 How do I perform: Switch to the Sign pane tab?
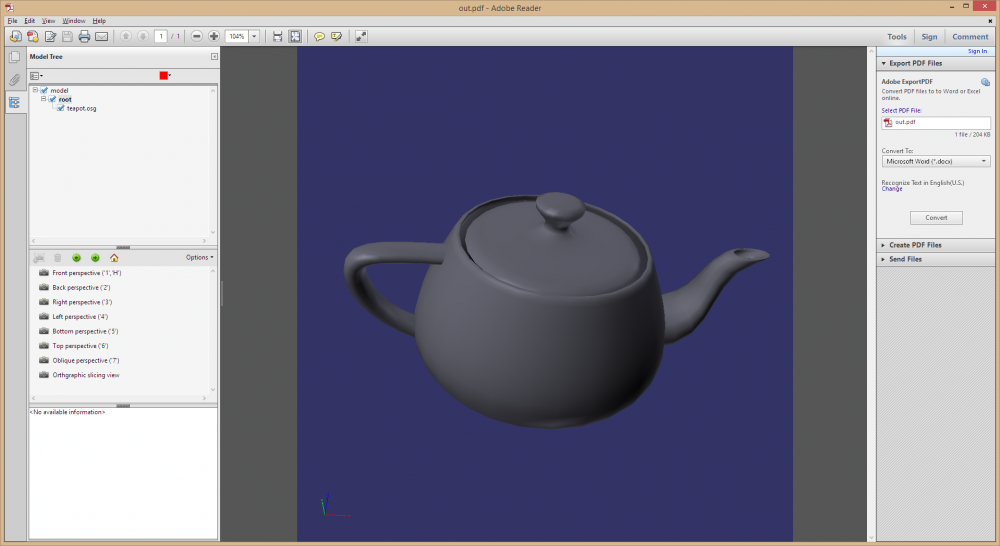click(929, 36)
